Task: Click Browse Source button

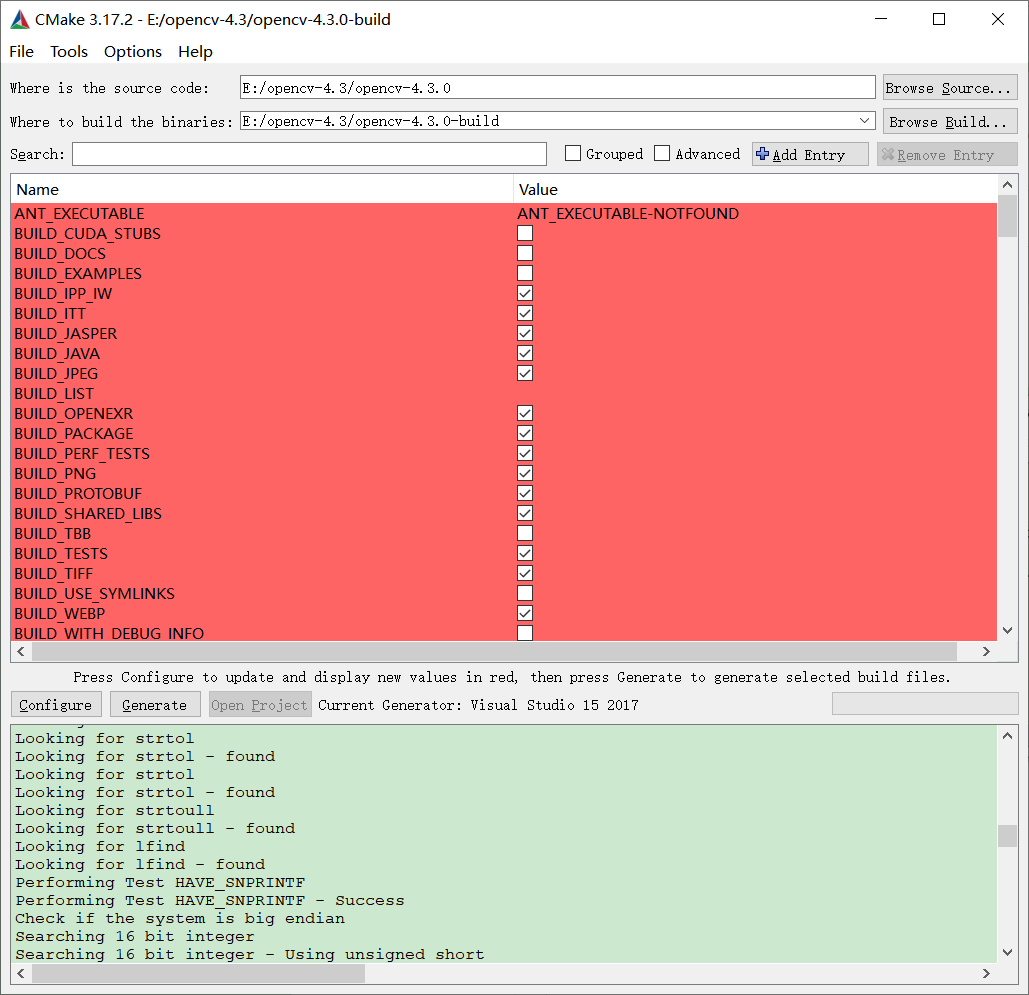Action: click(x=949, y=87)
